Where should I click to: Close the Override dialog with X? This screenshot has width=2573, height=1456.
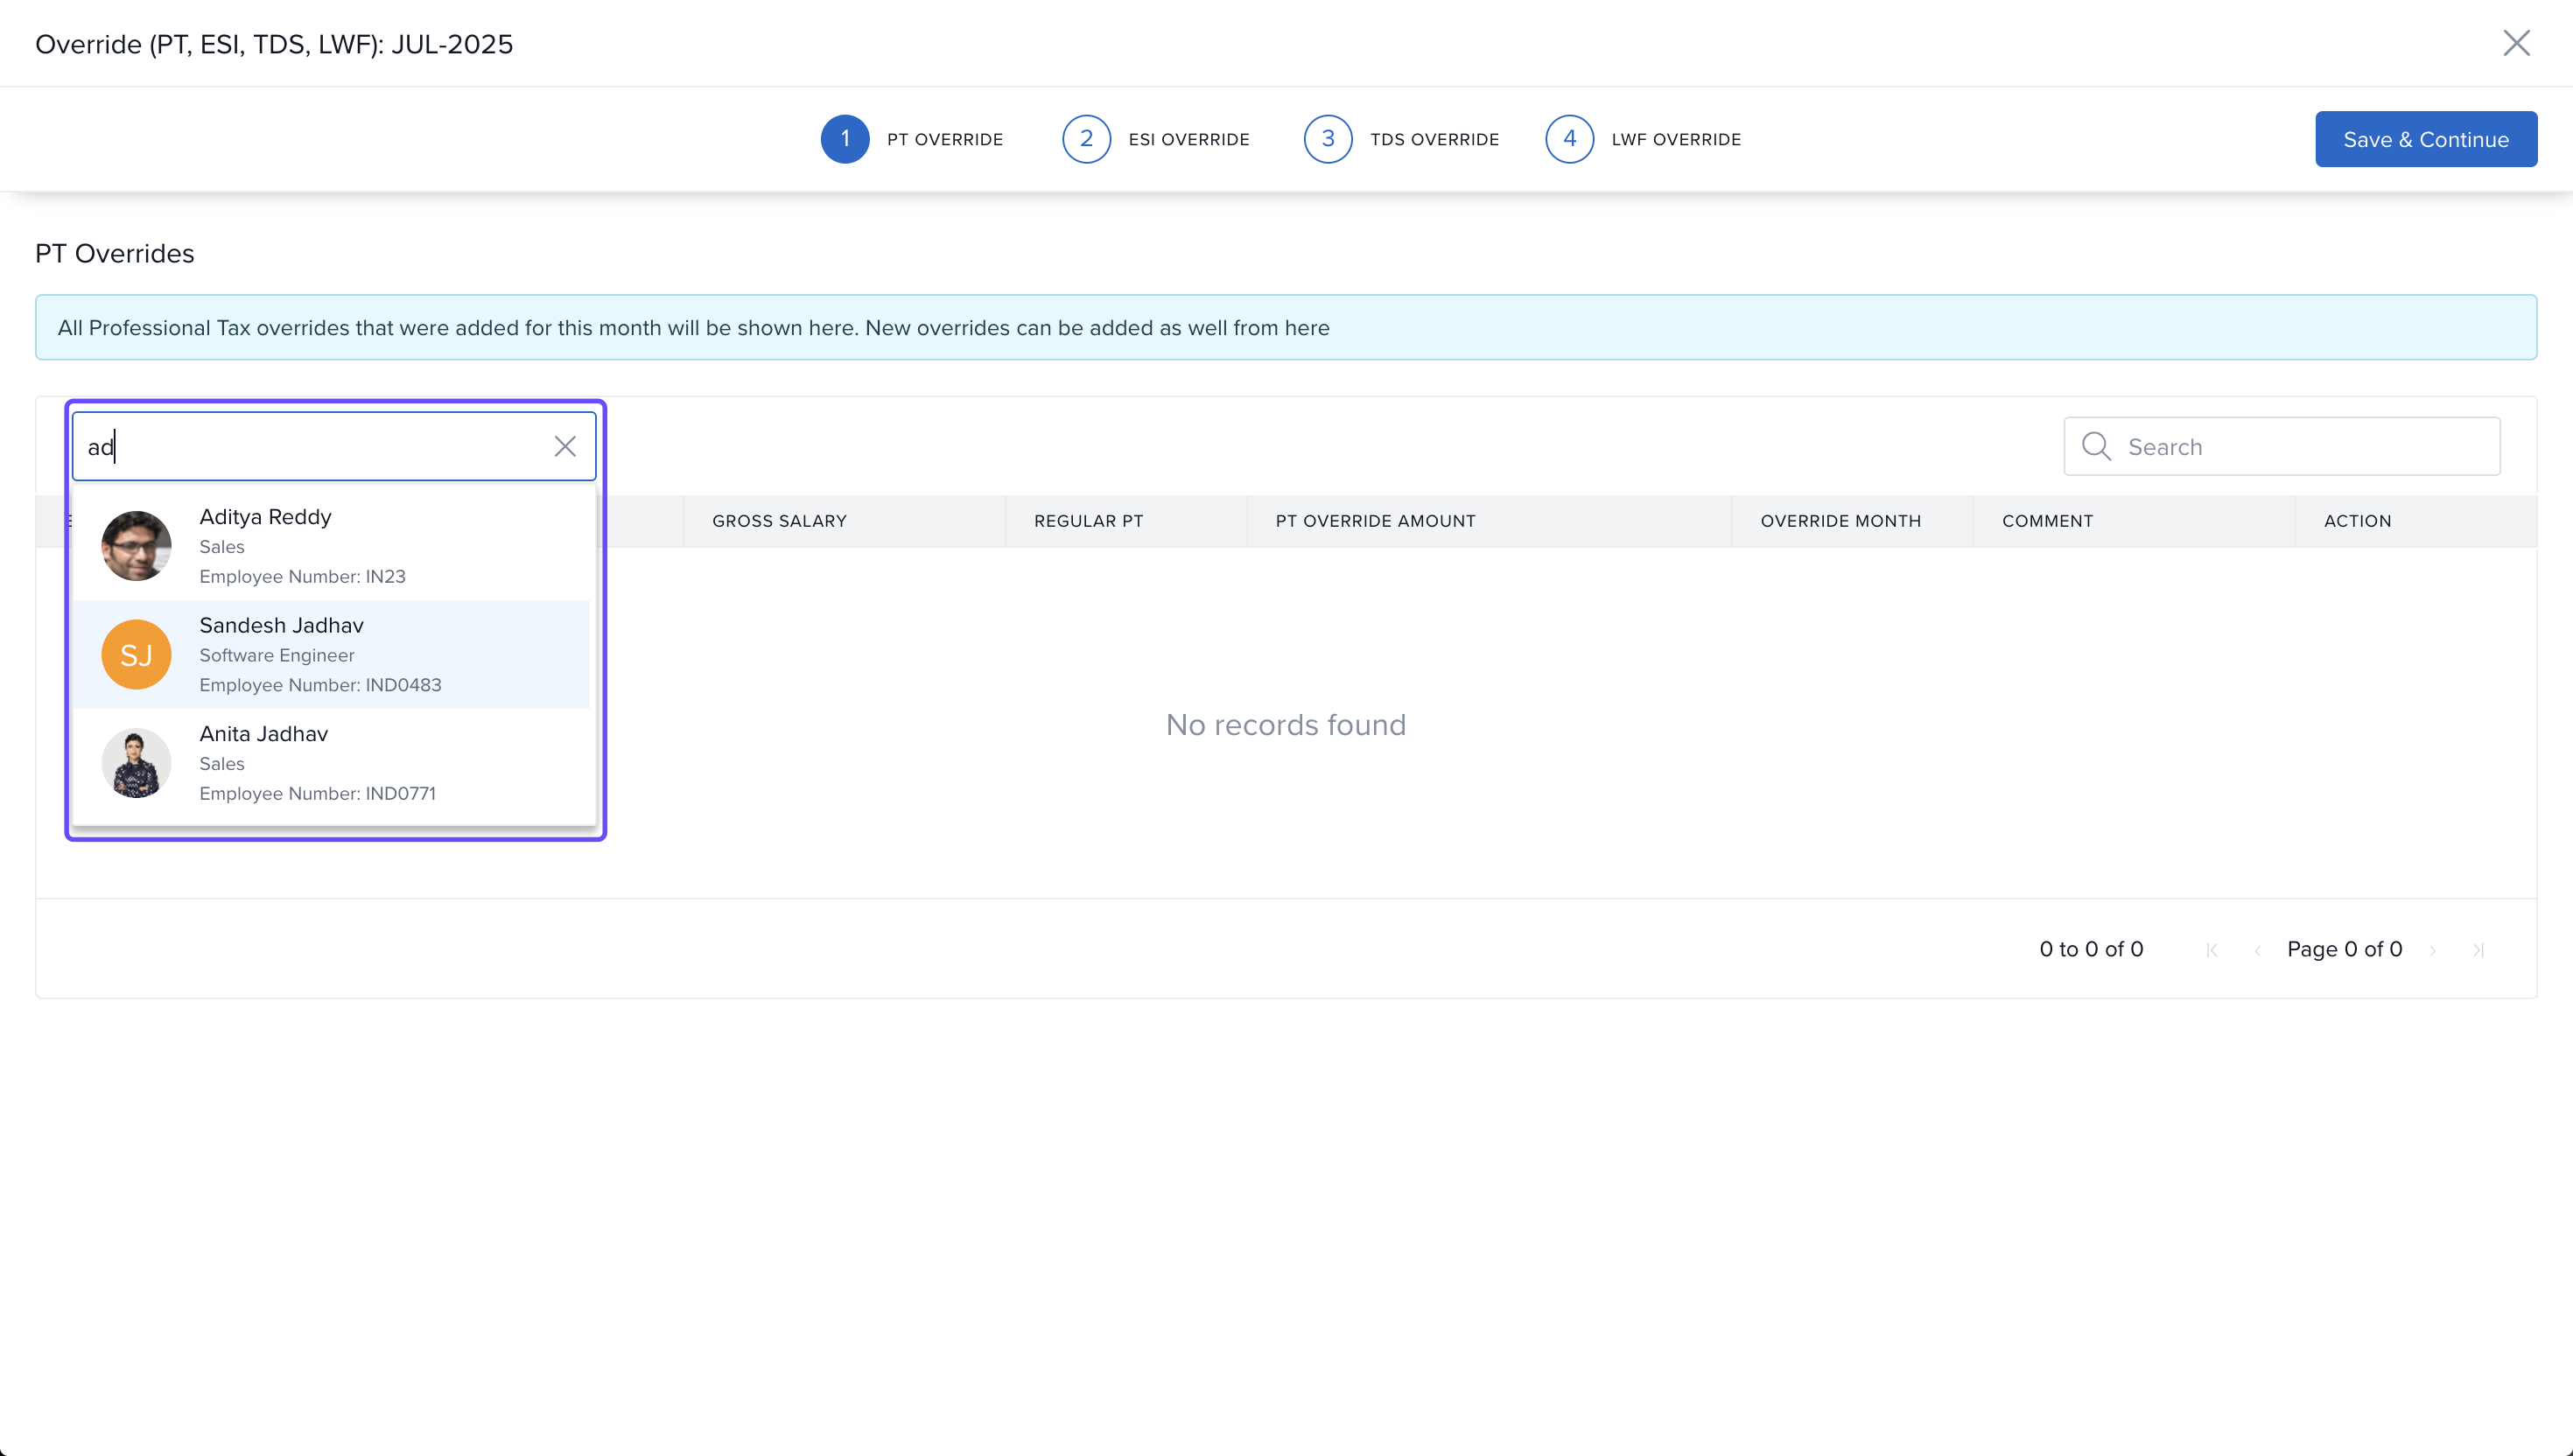click(2516, 43)
